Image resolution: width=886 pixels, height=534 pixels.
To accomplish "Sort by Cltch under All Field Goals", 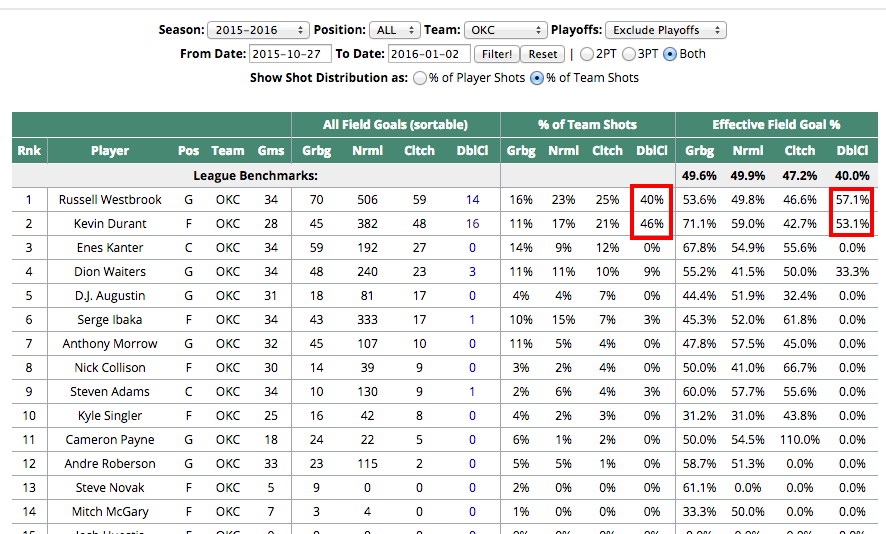I will [x=419, y=151].
